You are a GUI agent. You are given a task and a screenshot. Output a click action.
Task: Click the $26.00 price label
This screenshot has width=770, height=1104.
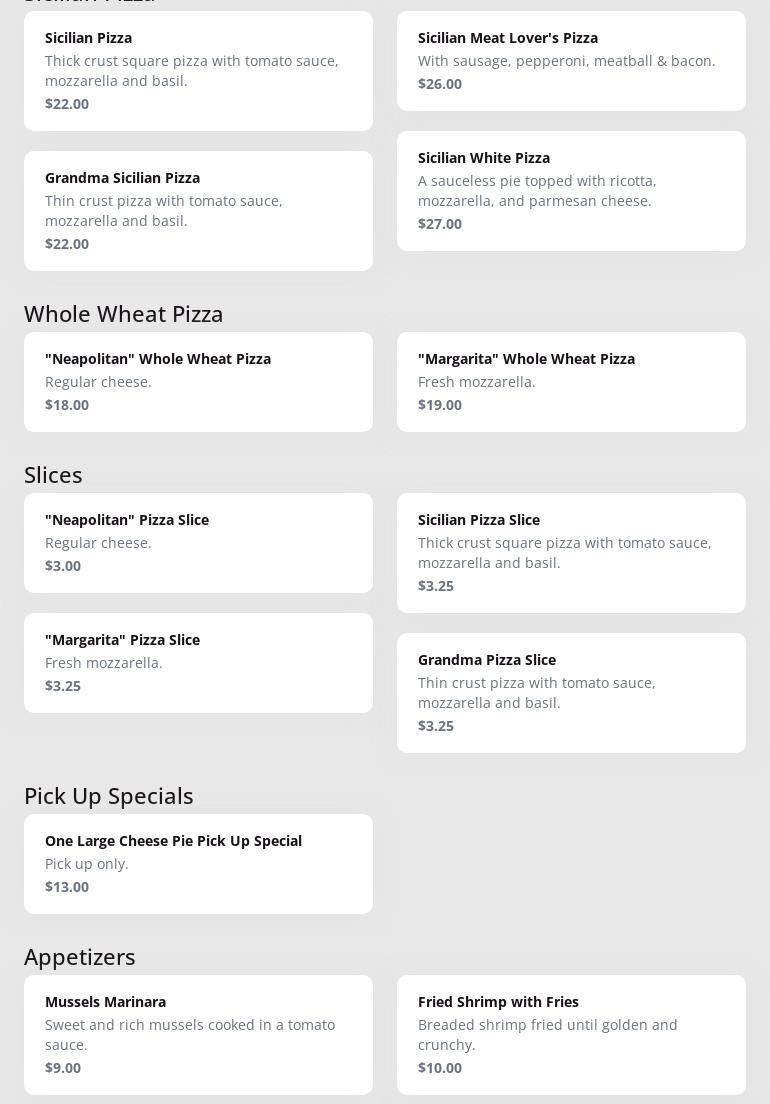pos(440,84)
